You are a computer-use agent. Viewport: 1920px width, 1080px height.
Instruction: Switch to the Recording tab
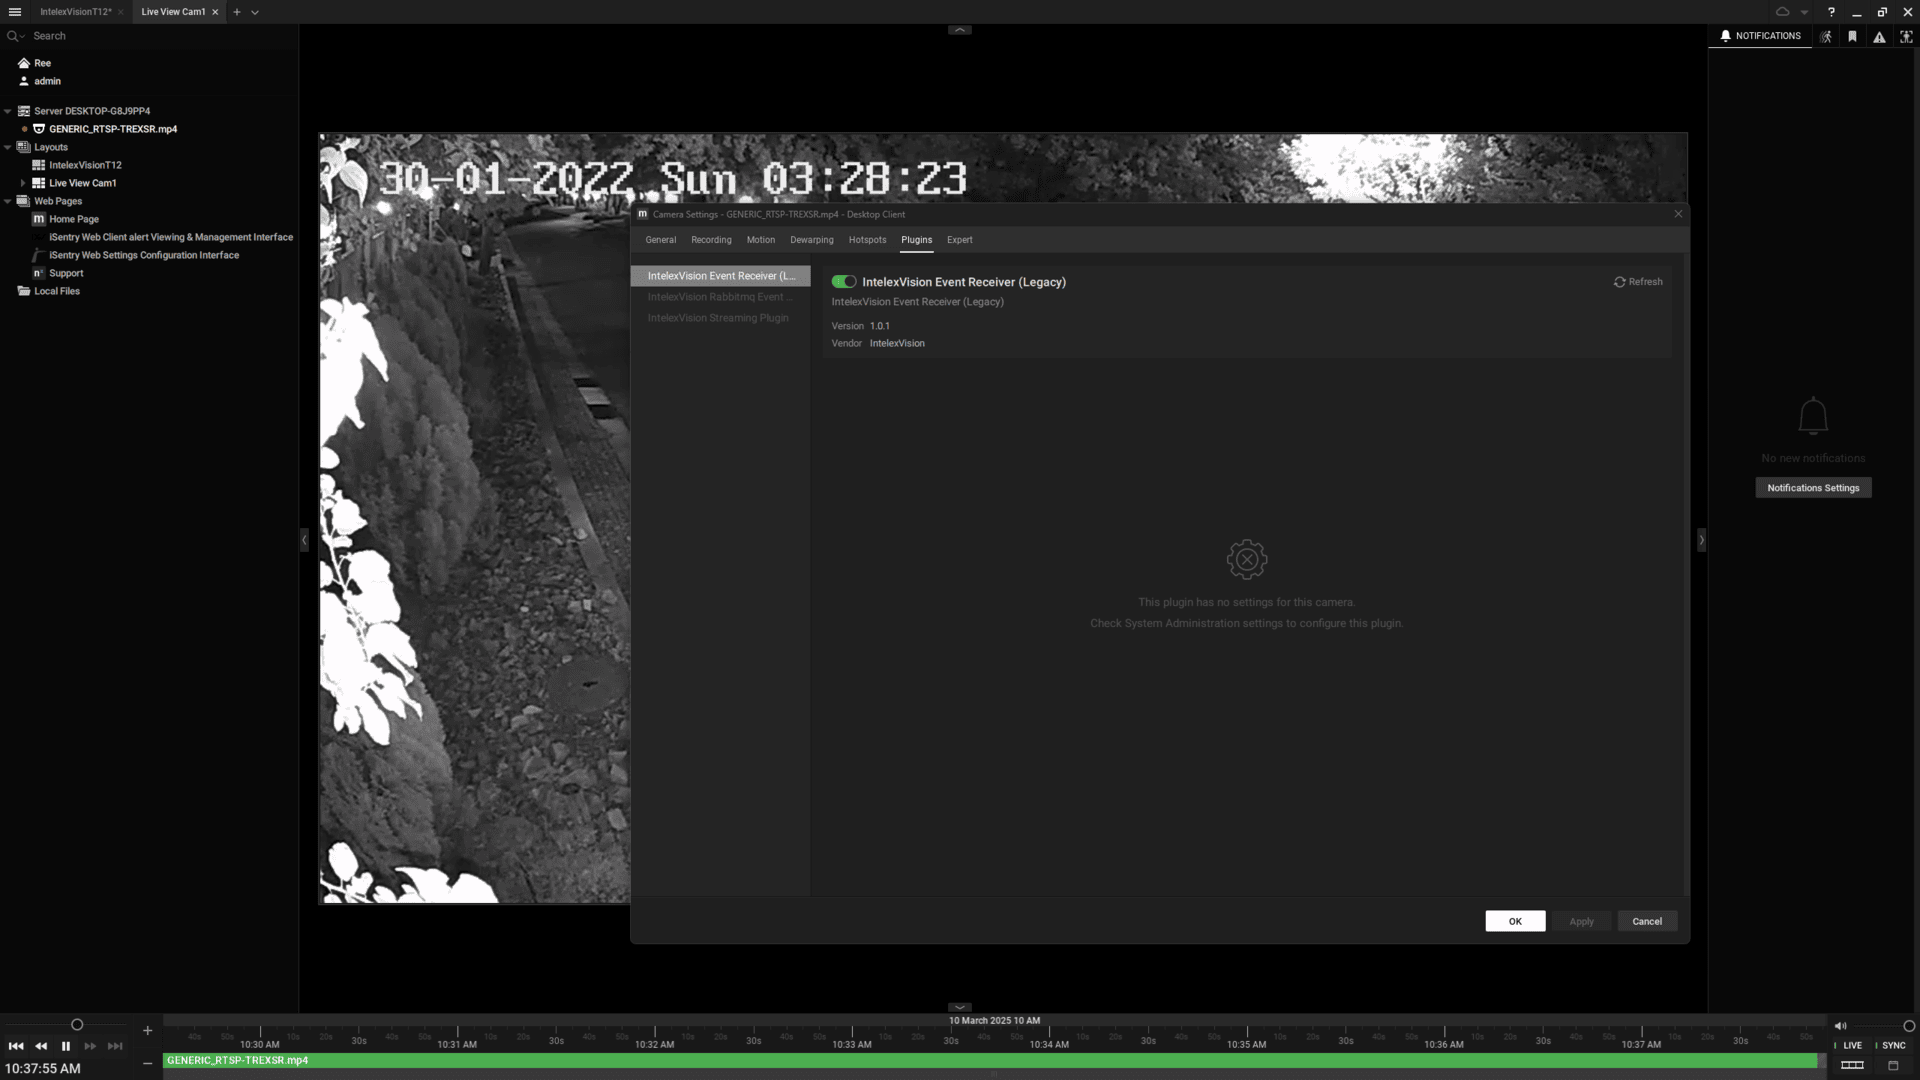pyautogui.click(x=711, y=240)
